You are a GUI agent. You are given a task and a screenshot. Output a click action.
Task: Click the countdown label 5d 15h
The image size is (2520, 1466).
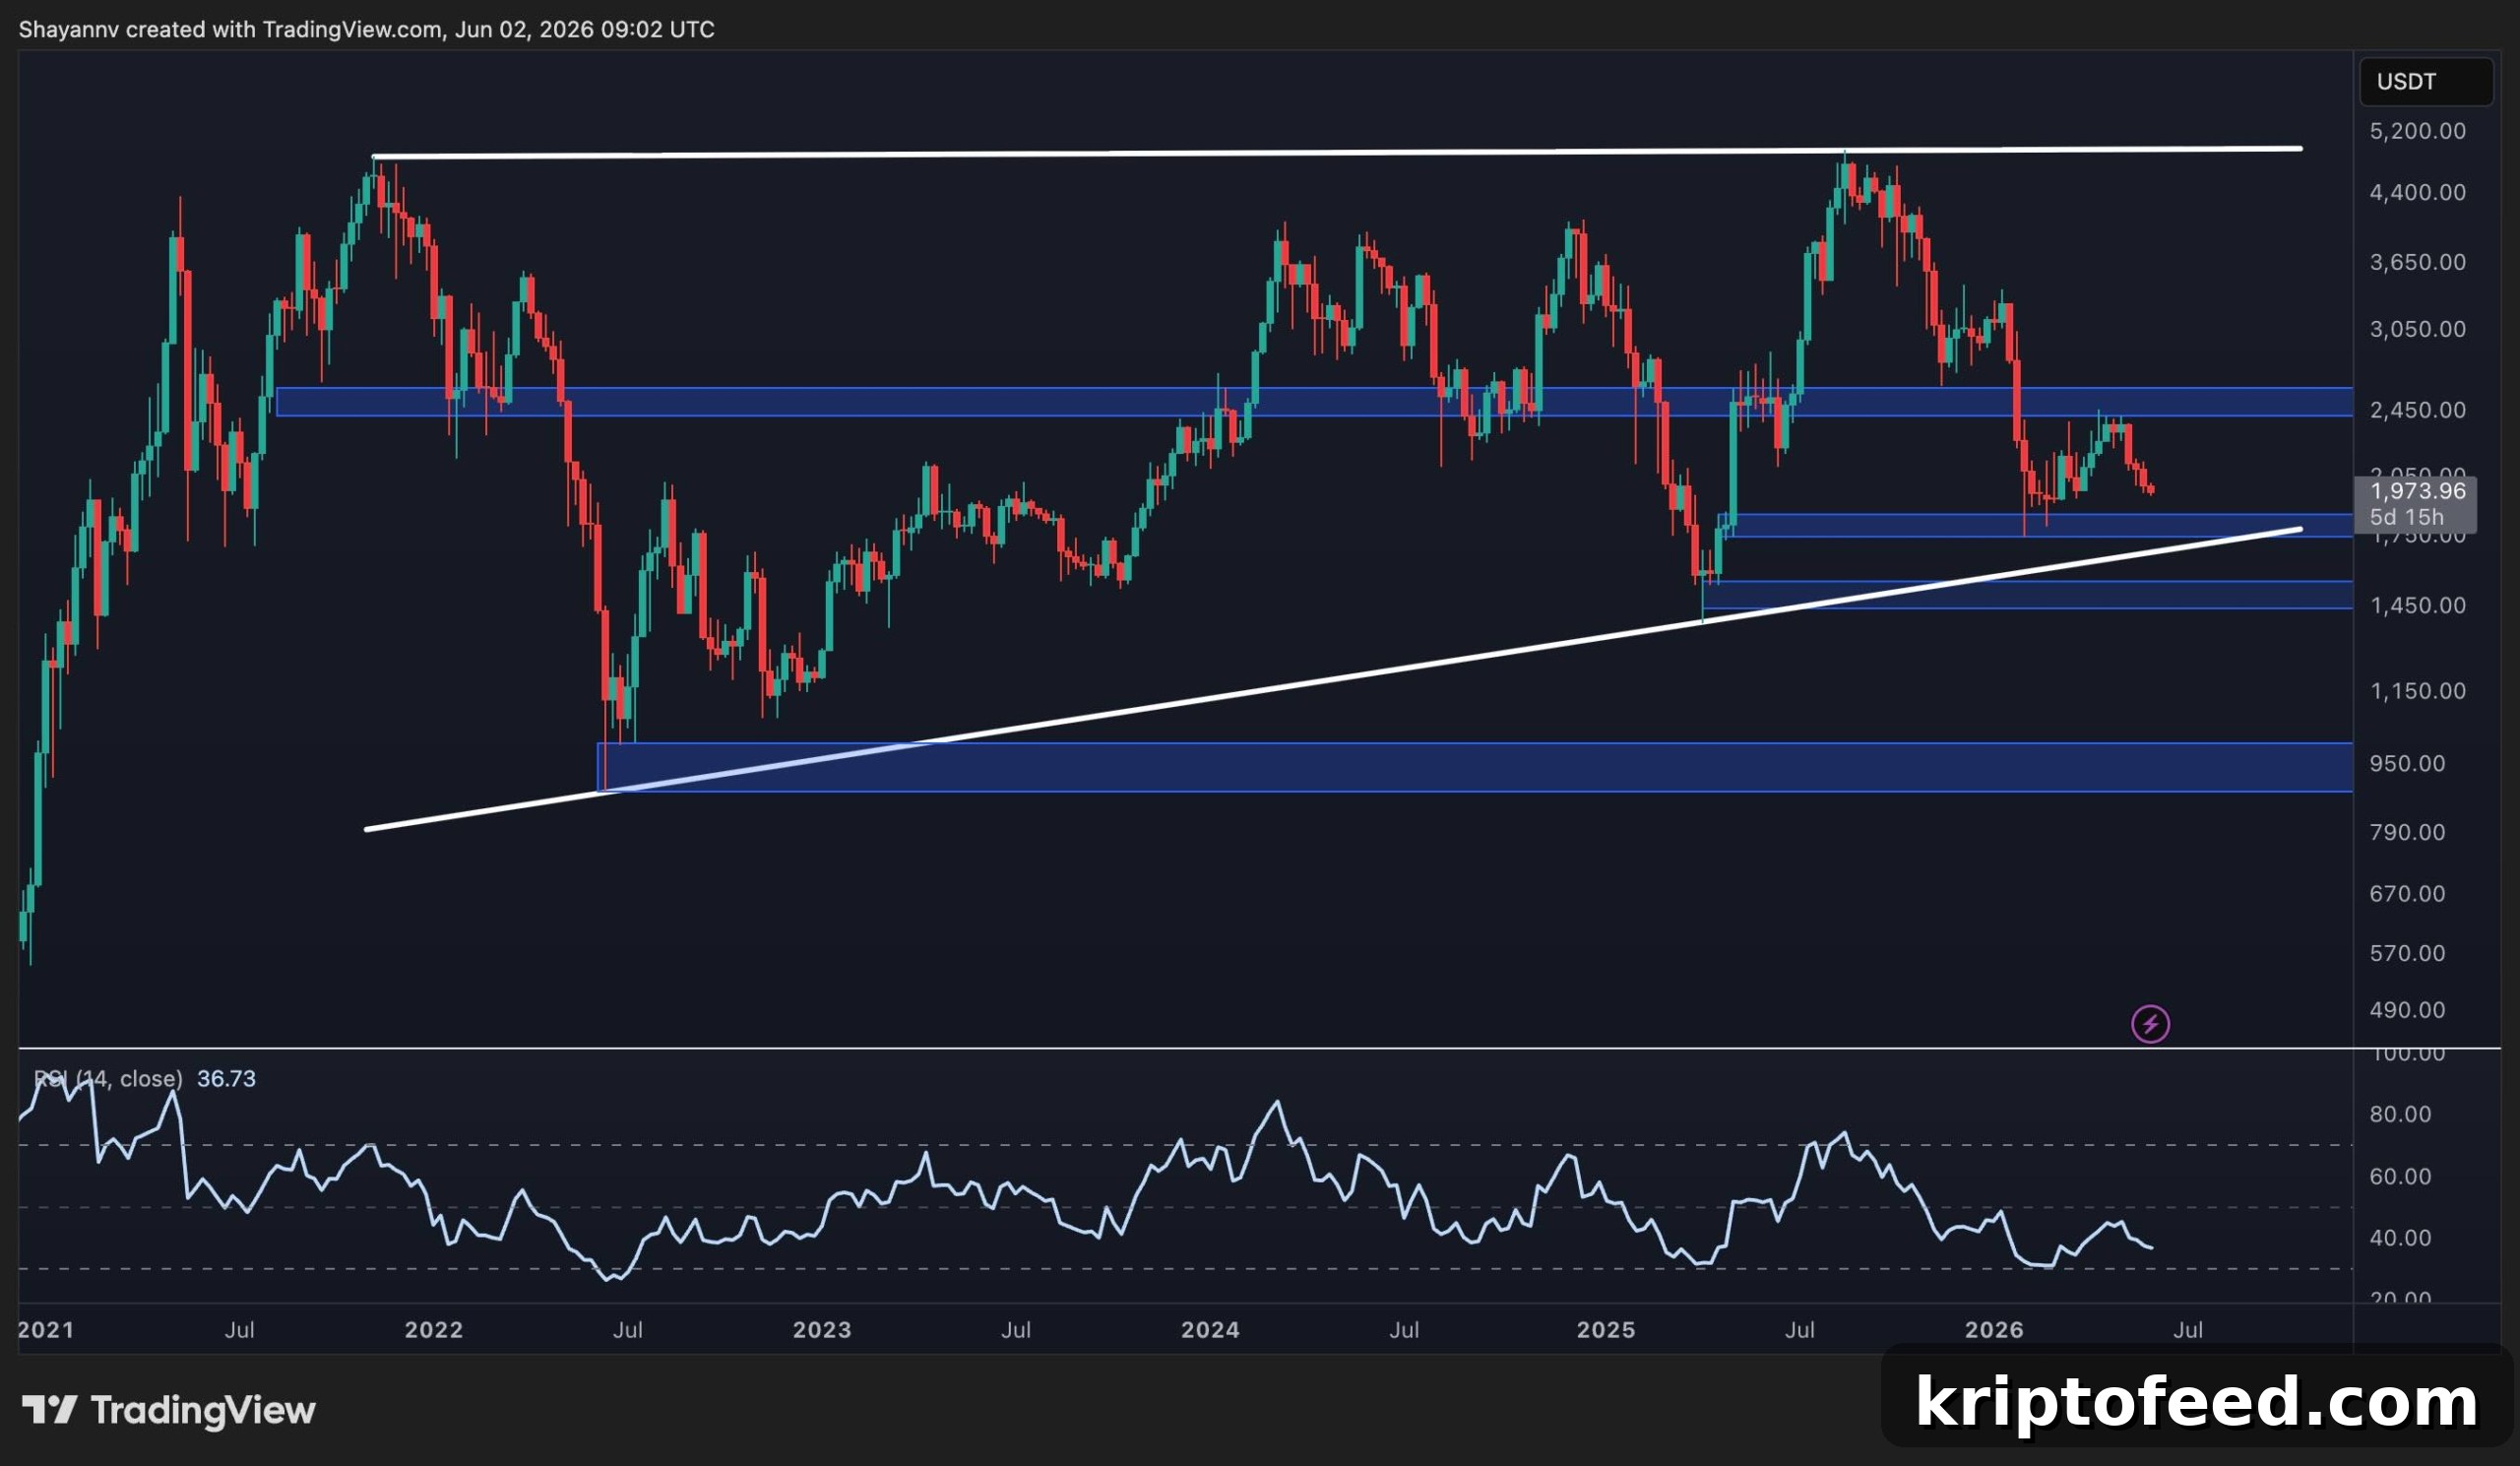(x=2406, y=517)
